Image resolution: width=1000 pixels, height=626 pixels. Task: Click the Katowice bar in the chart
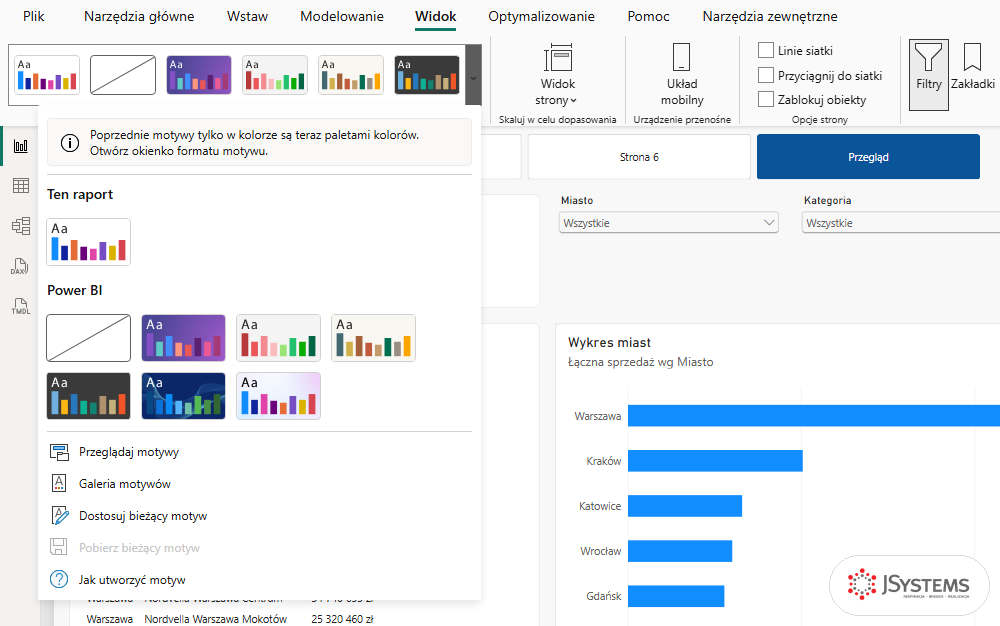click(685, 506)
